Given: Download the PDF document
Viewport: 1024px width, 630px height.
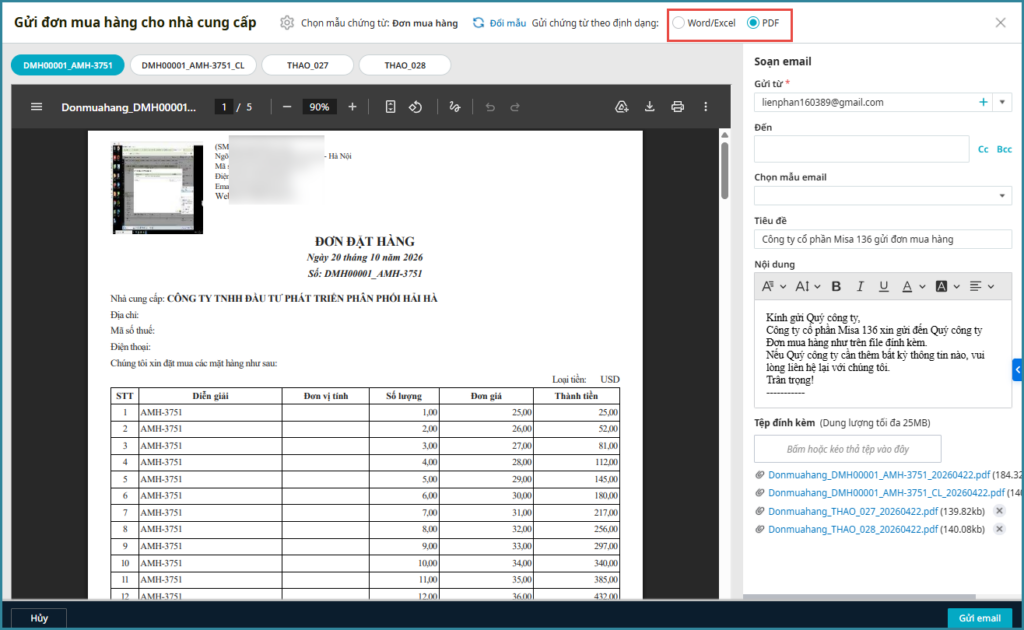Looking at the screenshot, I should [x=649, y=107].
